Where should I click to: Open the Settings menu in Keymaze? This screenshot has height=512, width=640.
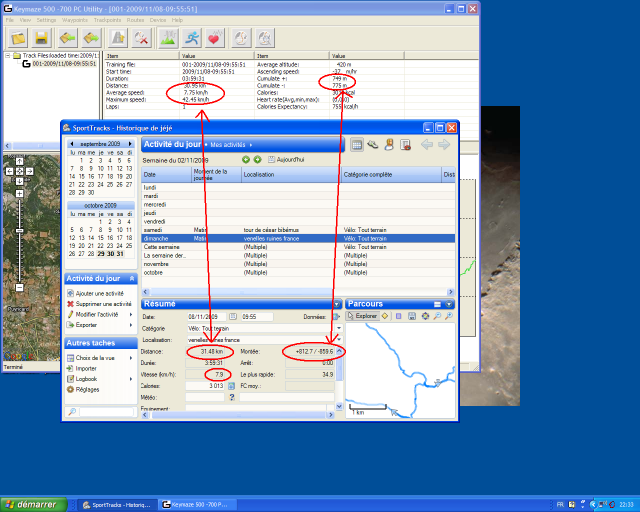(x=46, y=20)
